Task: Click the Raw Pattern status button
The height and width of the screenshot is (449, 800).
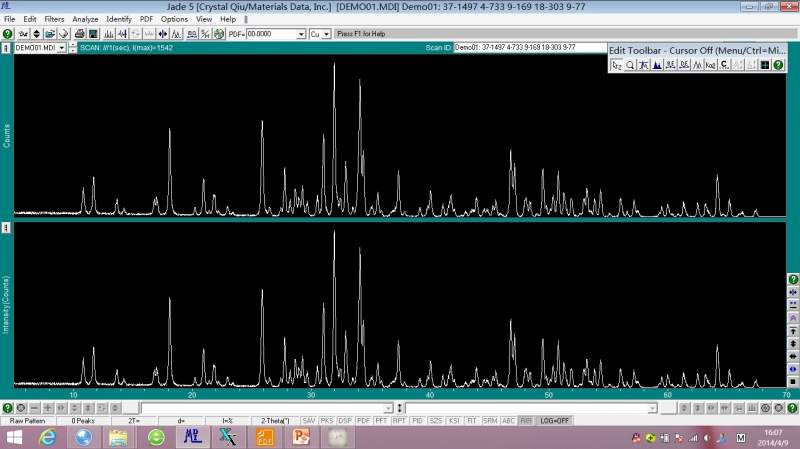Action: coord(26,421)
